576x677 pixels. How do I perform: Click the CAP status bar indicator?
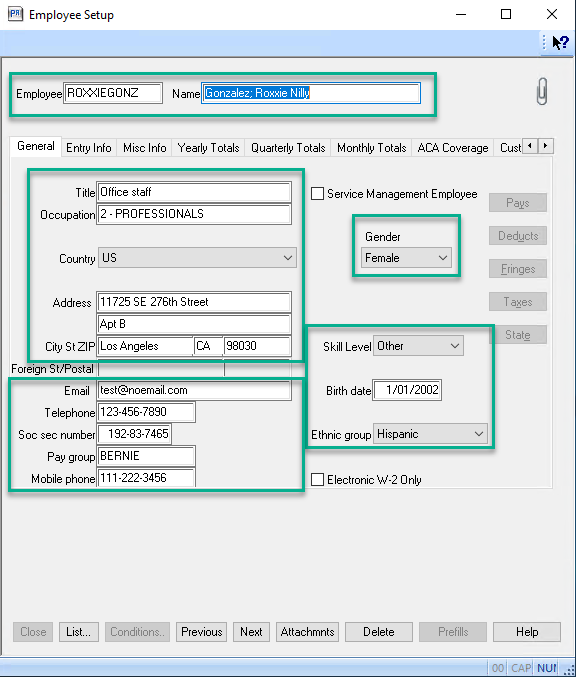click(x=521, y=668)
